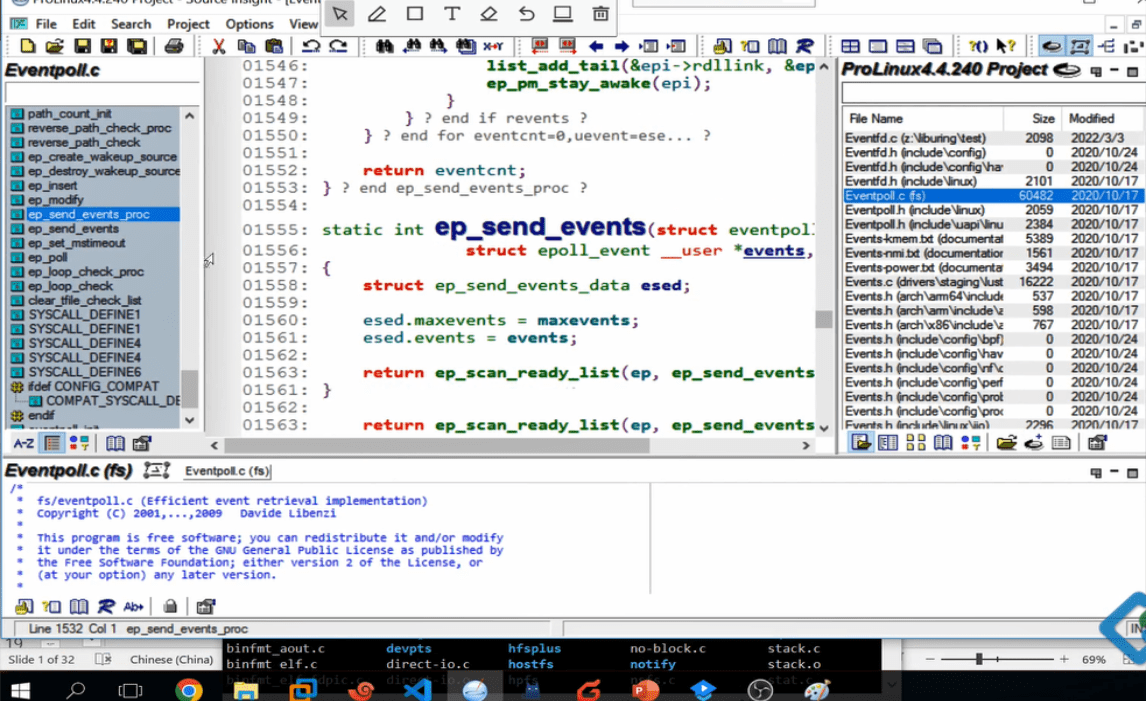Toggle A-Z alphabetical symbol sorting
Image resolution: width=1146 pixels, height=701 pixels.
tap(23, 443)
